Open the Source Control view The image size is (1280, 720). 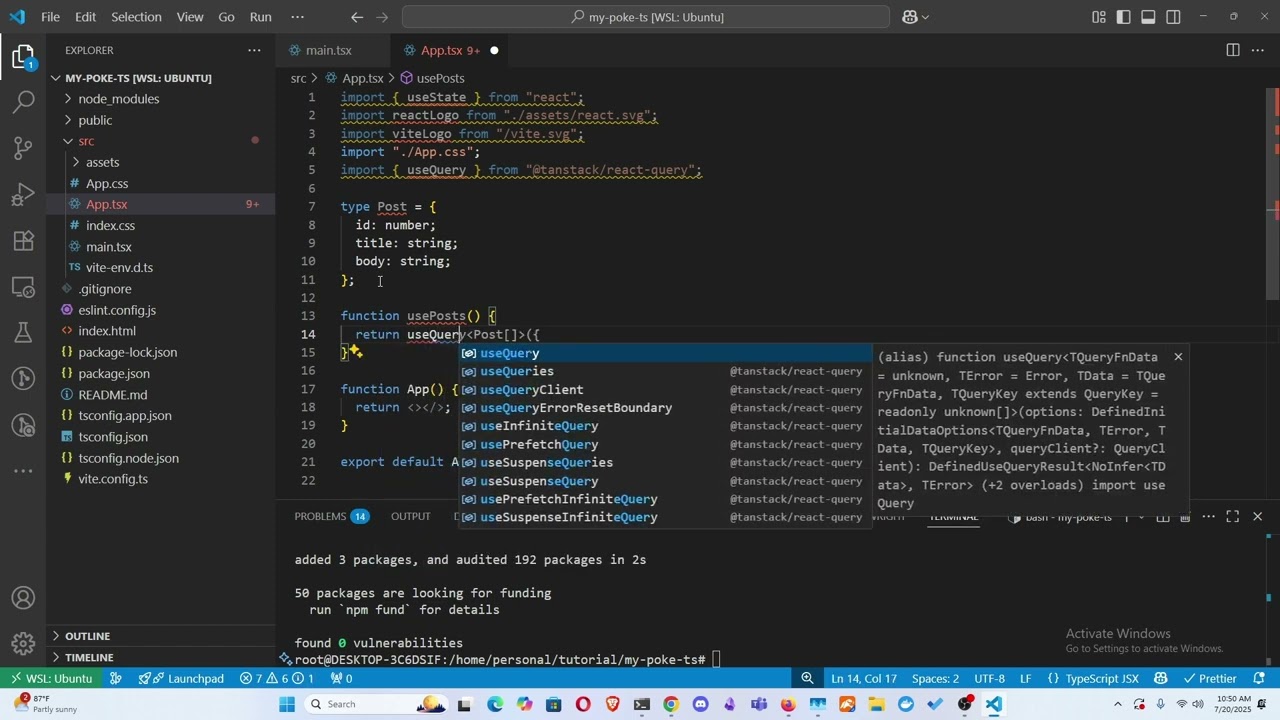coord(23,148)
